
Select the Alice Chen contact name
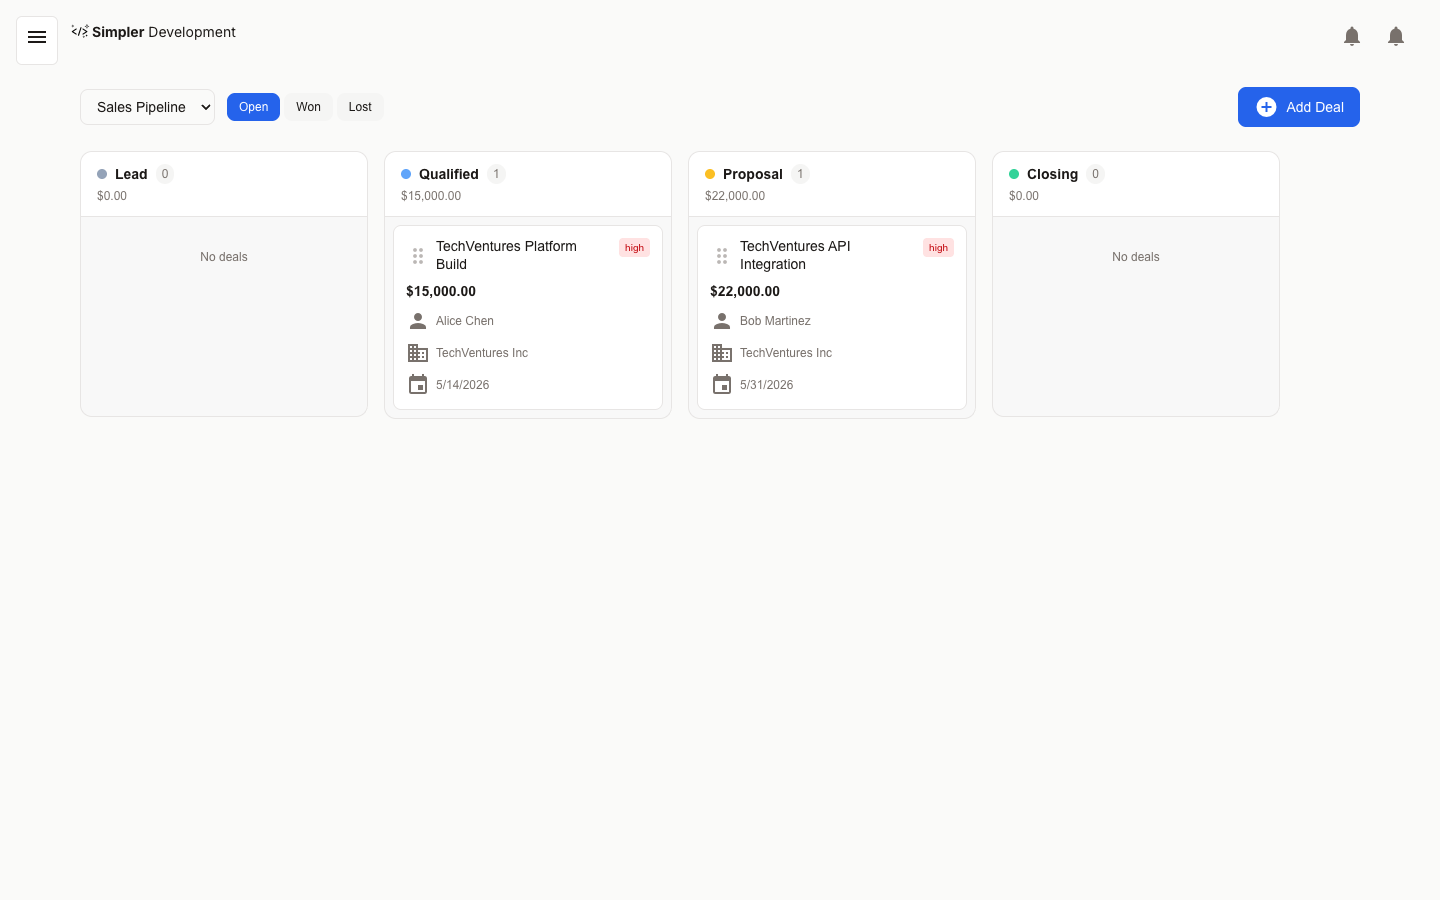465,321
